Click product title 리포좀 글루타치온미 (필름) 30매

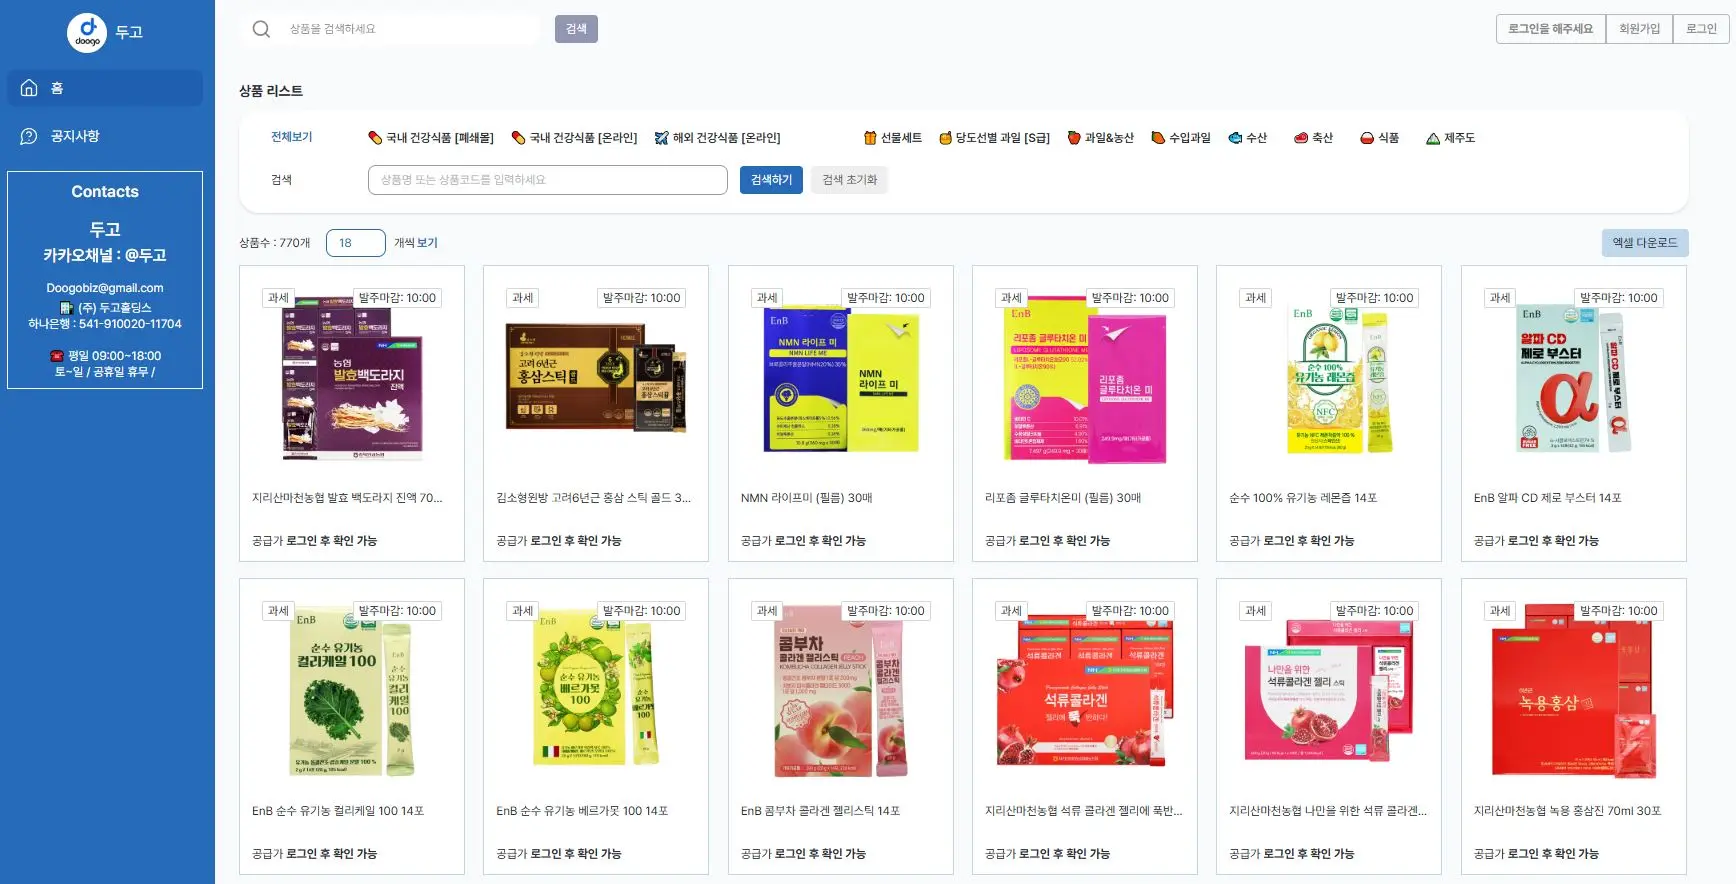pyautogui.click(x=1063, y=498)
